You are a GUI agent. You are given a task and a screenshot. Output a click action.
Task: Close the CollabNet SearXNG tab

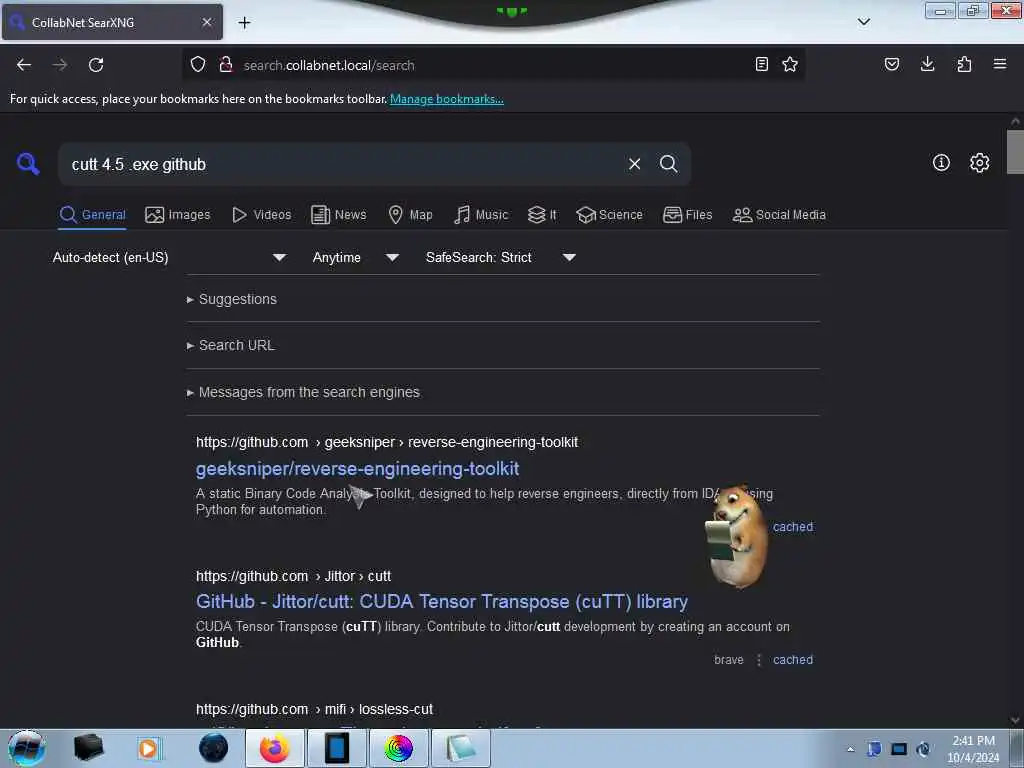coord(207,22)
